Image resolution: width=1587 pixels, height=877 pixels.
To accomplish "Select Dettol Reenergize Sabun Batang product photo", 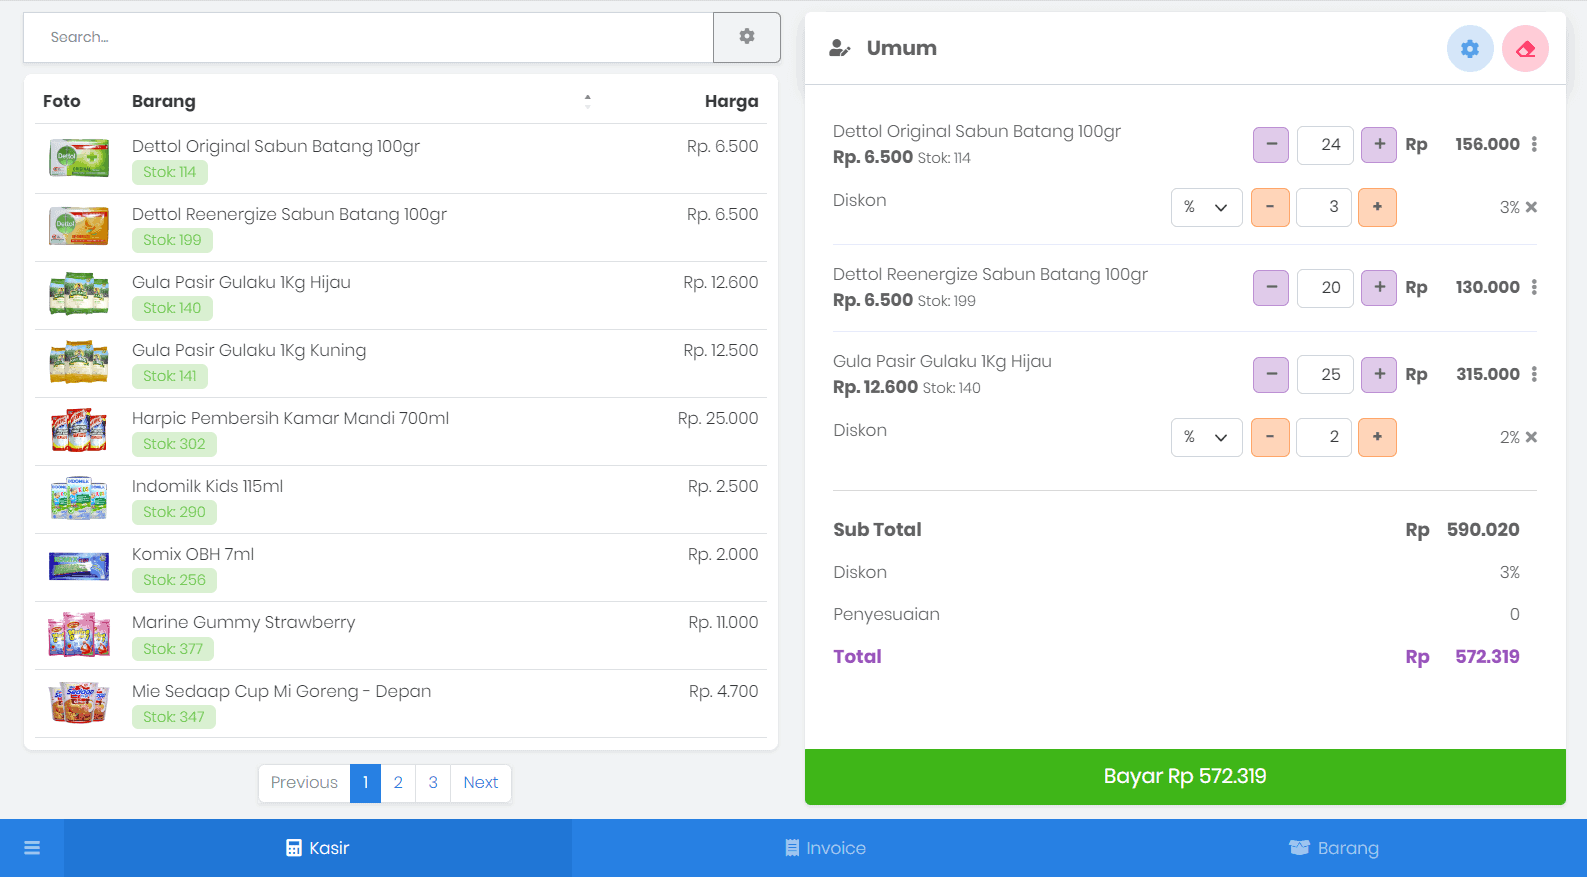I will (x=79, y=226).
